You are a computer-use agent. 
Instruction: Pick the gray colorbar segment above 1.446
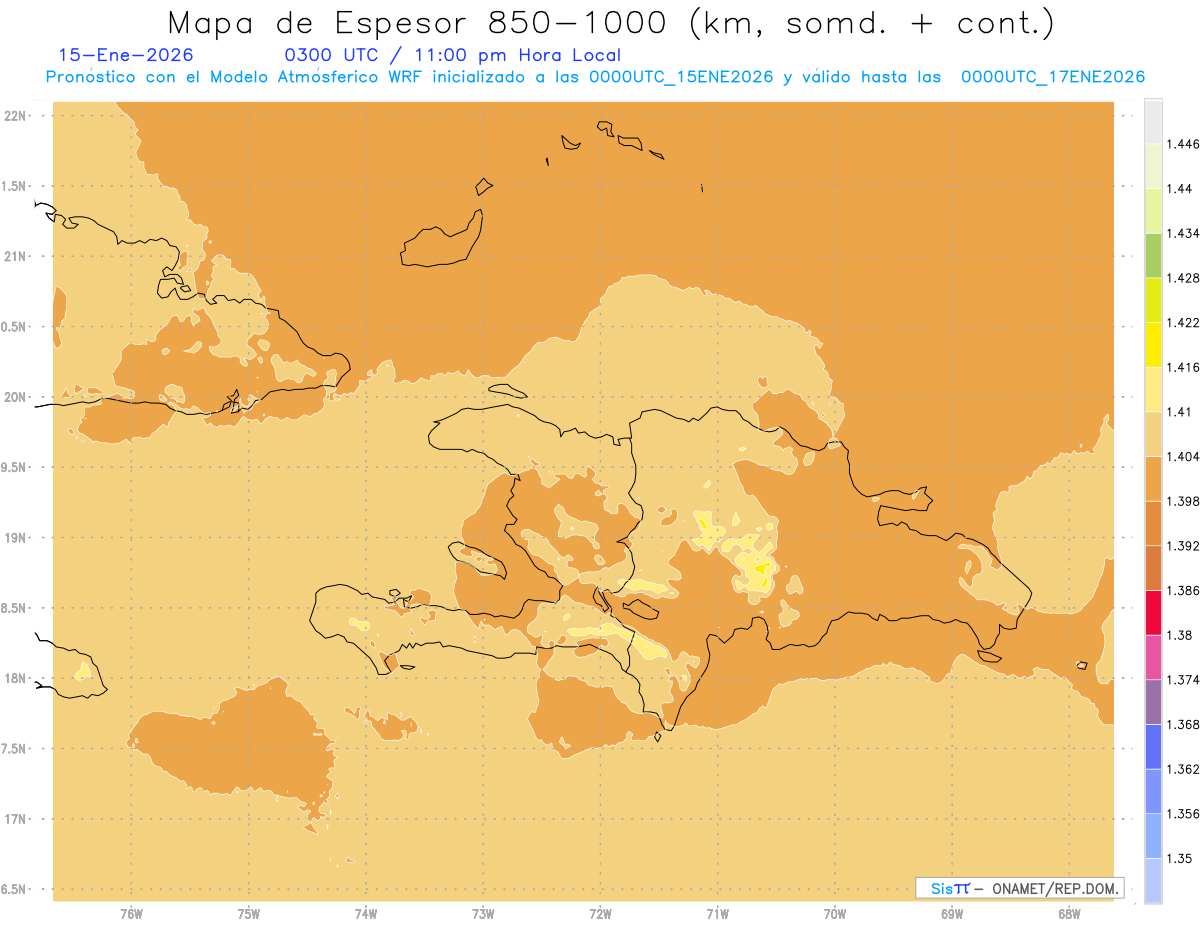1153,121
